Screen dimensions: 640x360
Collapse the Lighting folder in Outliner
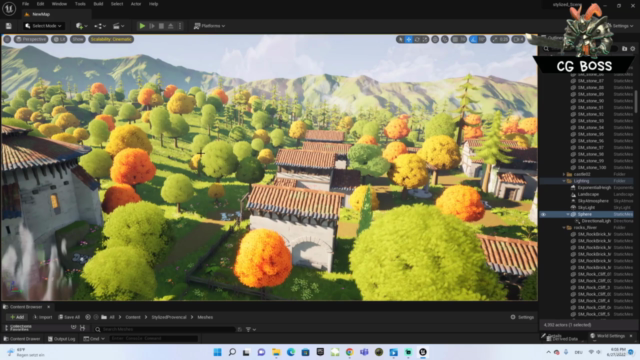(x=564, y=181)
